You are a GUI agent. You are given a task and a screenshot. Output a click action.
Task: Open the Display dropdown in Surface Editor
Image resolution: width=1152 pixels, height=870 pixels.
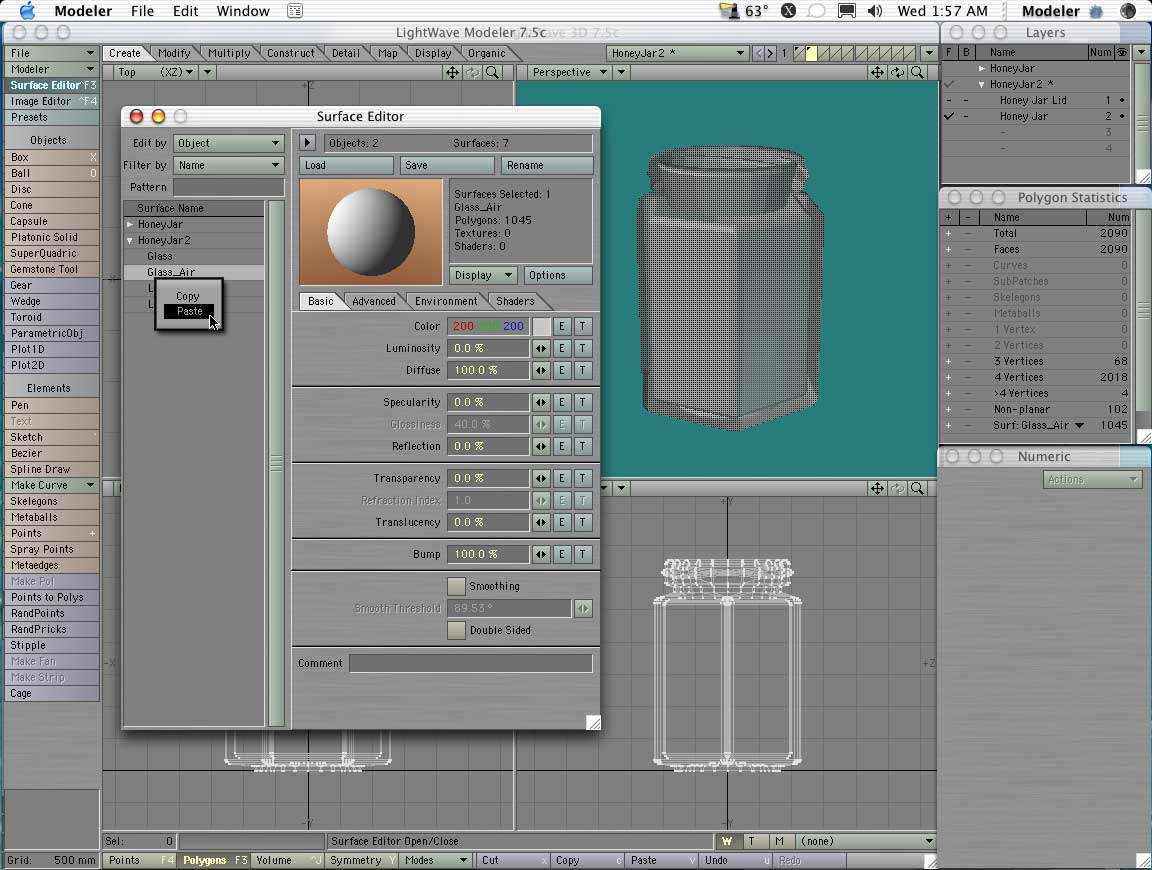pos(483,276)
